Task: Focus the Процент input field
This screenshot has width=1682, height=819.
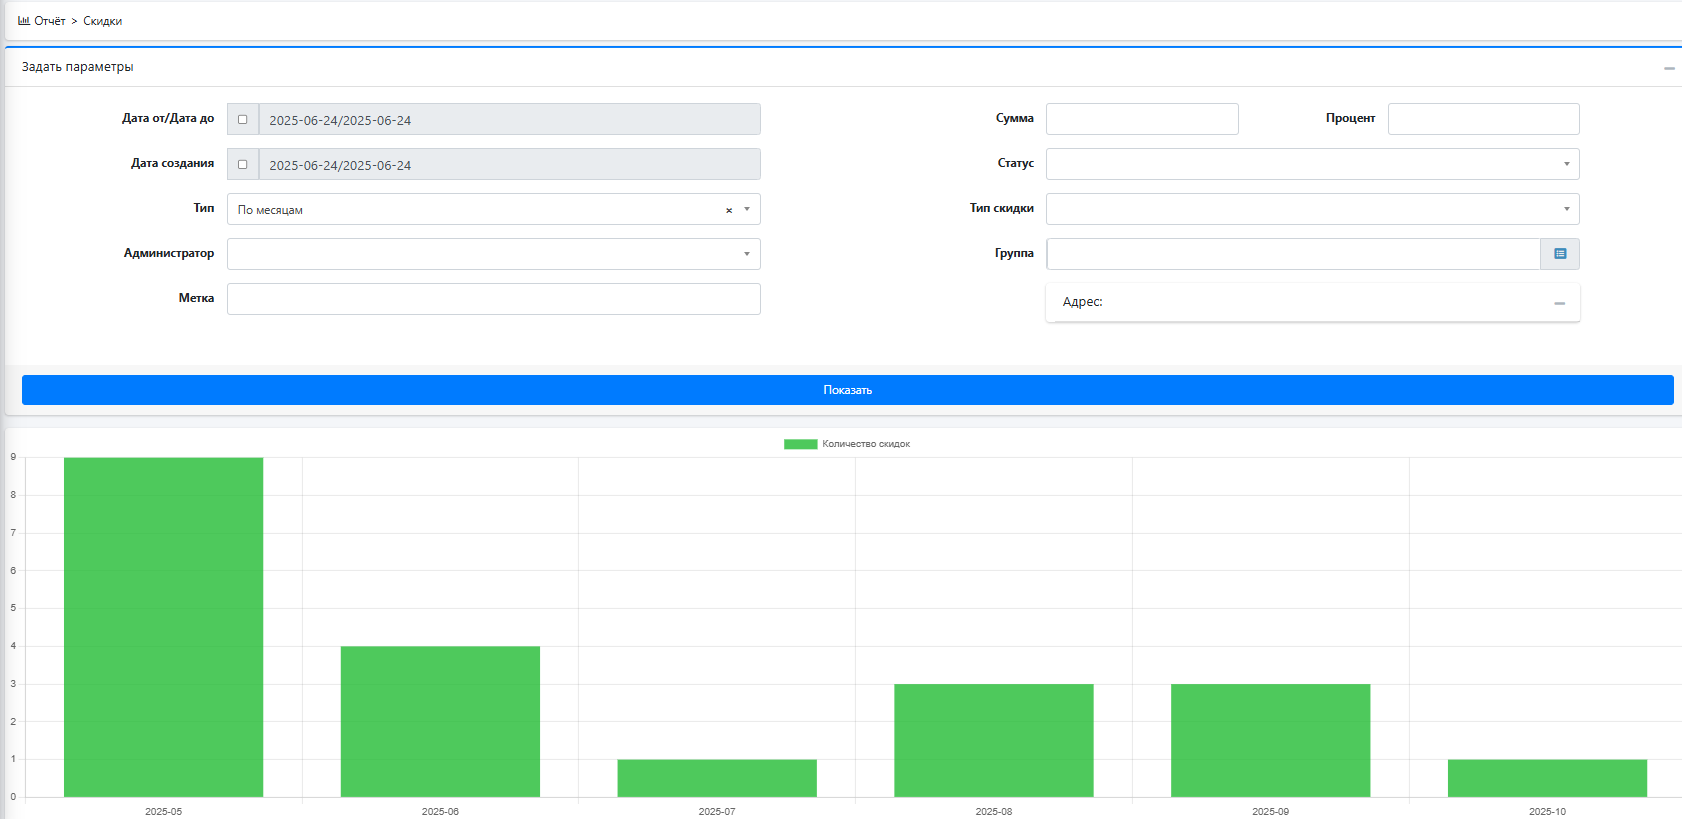Action: pyautogui.click(x=1483, y=119)
